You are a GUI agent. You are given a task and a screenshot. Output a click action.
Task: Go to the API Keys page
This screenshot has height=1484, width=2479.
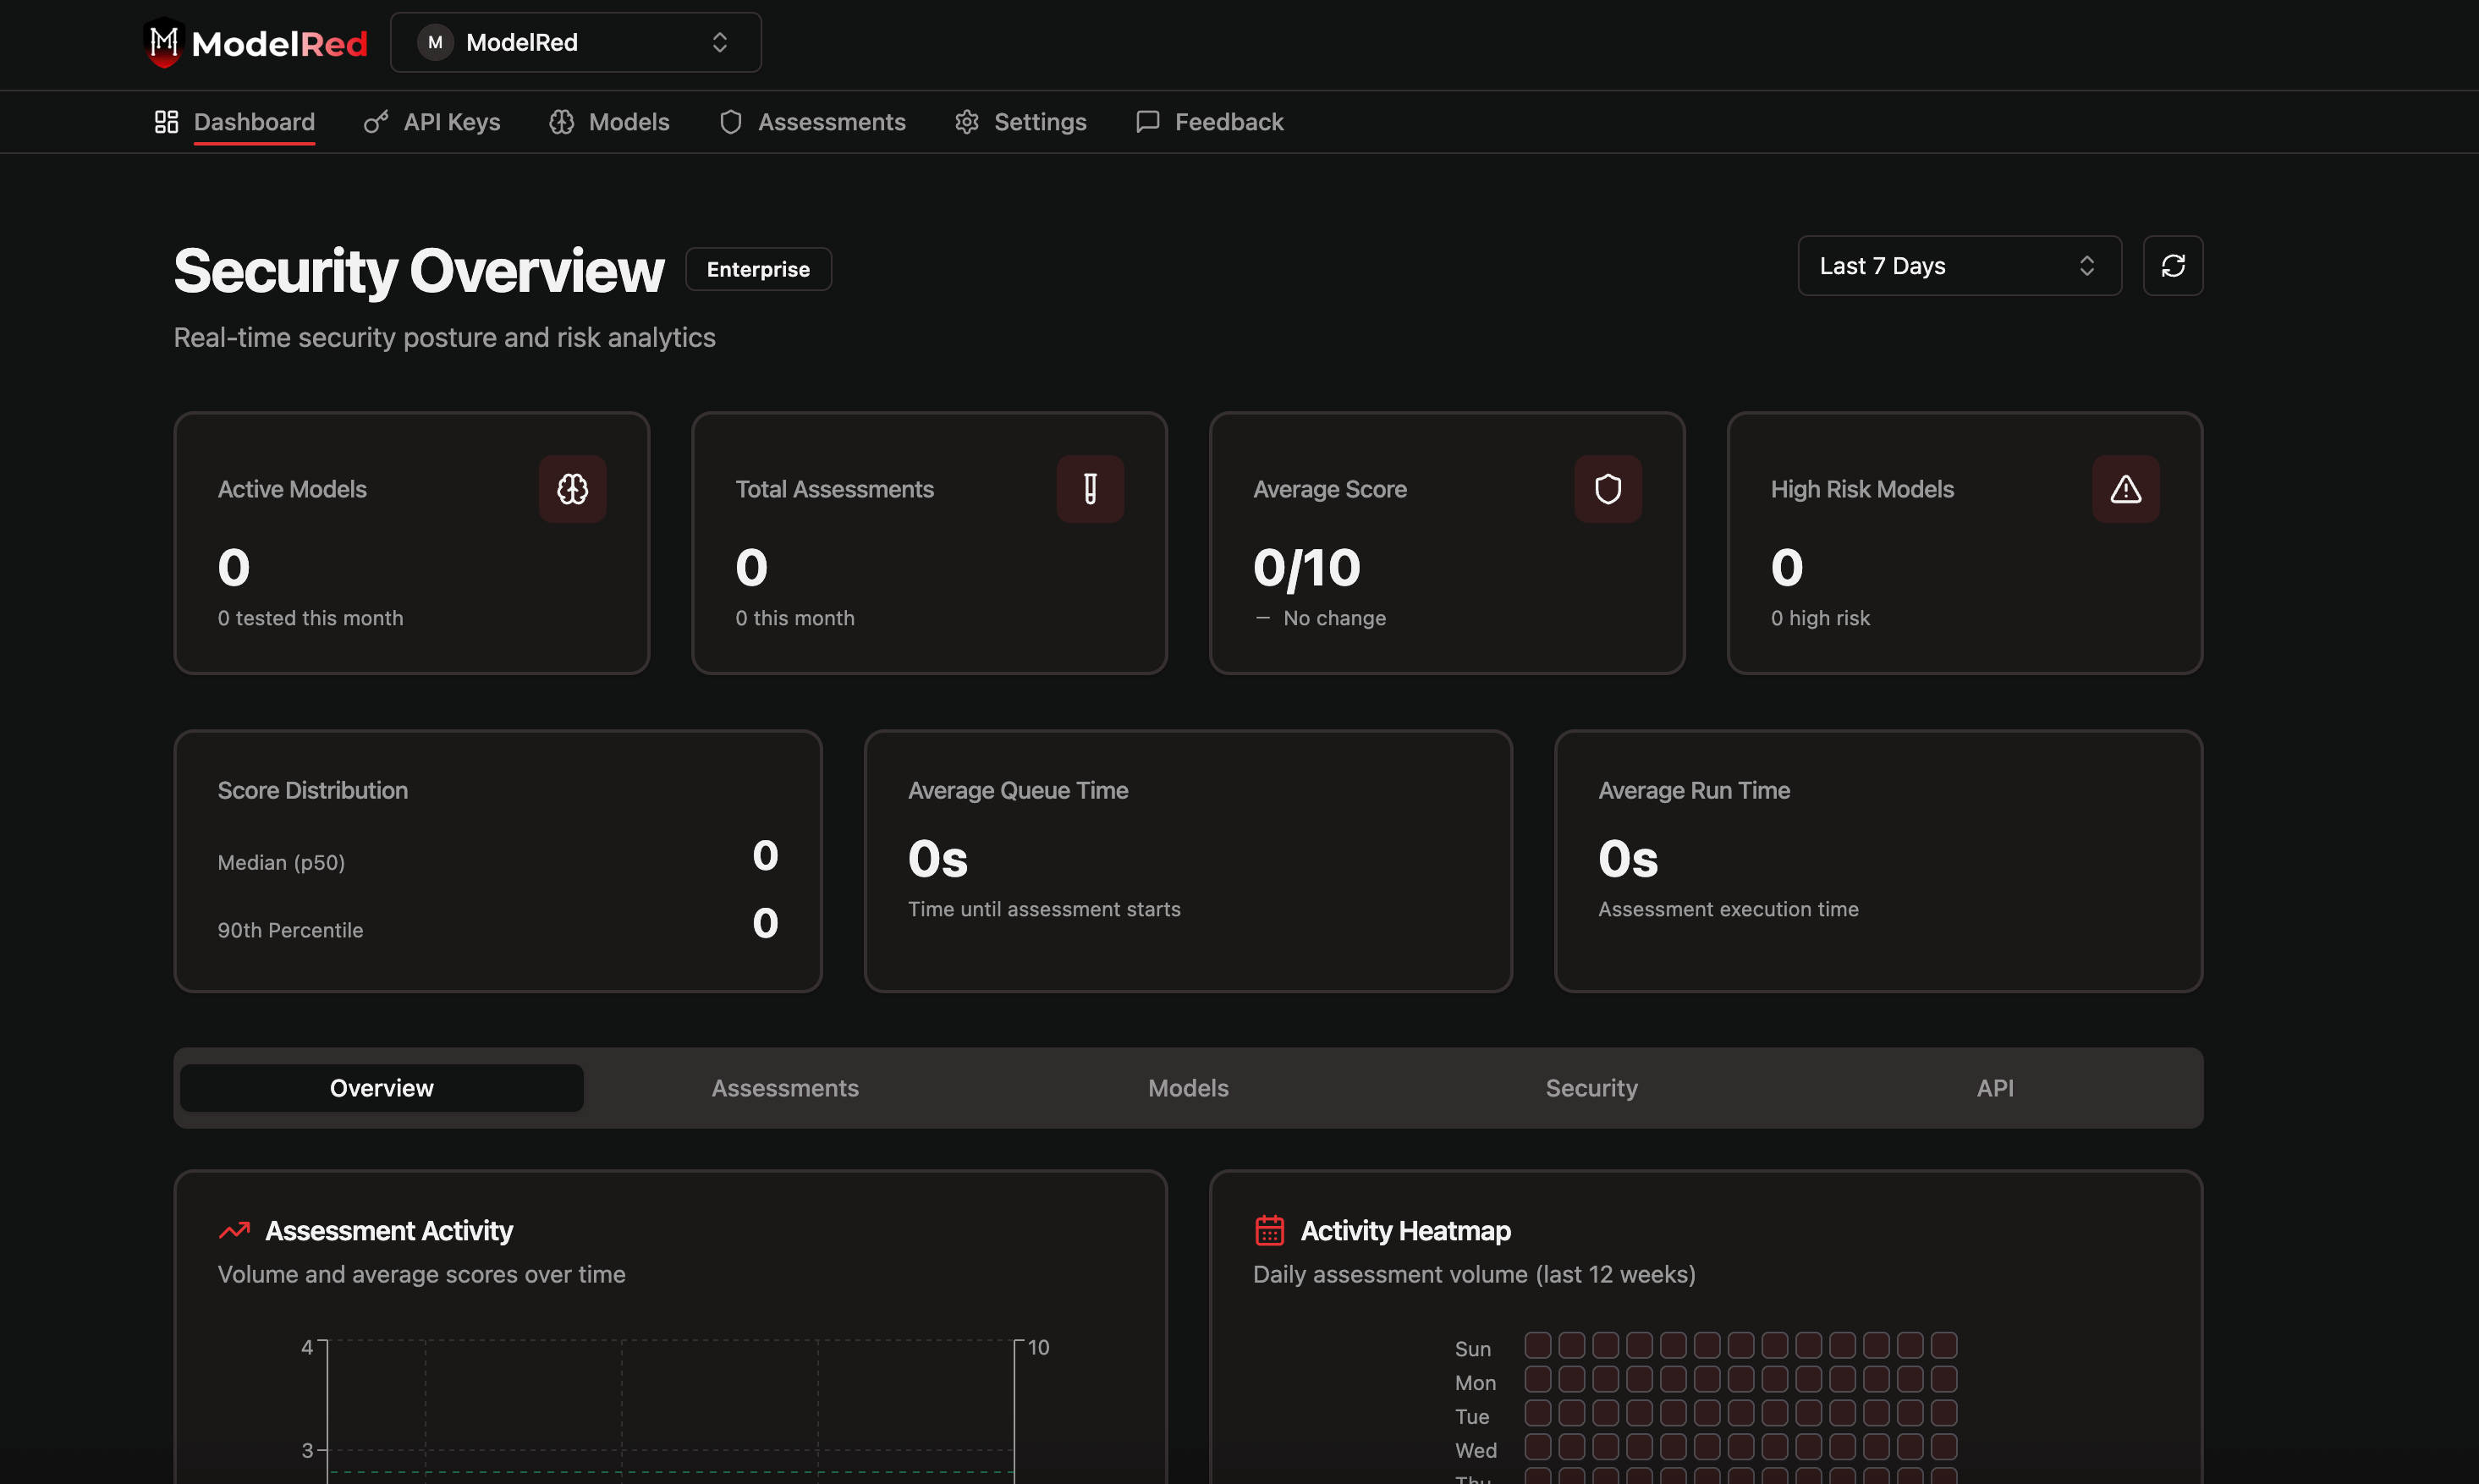(x=432, y=122)
